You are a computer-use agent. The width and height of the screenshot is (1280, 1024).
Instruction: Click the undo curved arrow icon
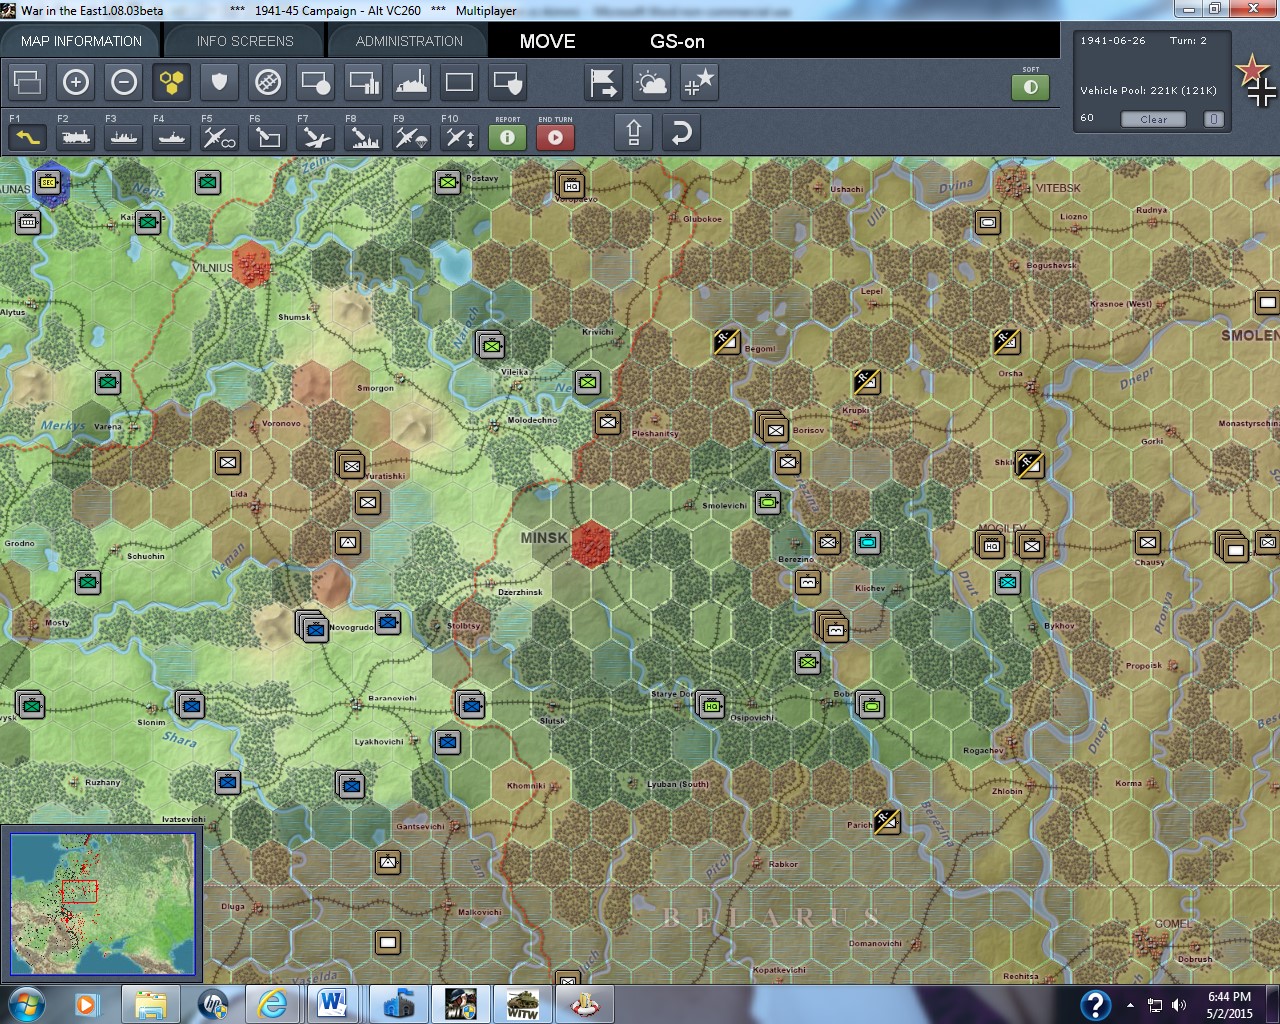pyautogui.click(x=681, y=132)
